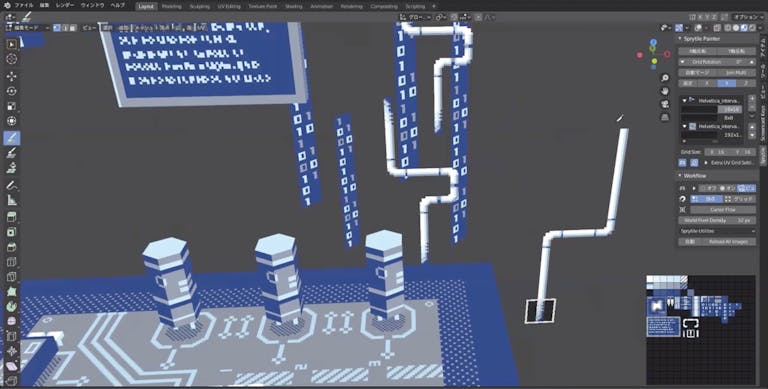Select the Select Box tool
This screenshot has height=389, width=768.
tap(12, 44)
